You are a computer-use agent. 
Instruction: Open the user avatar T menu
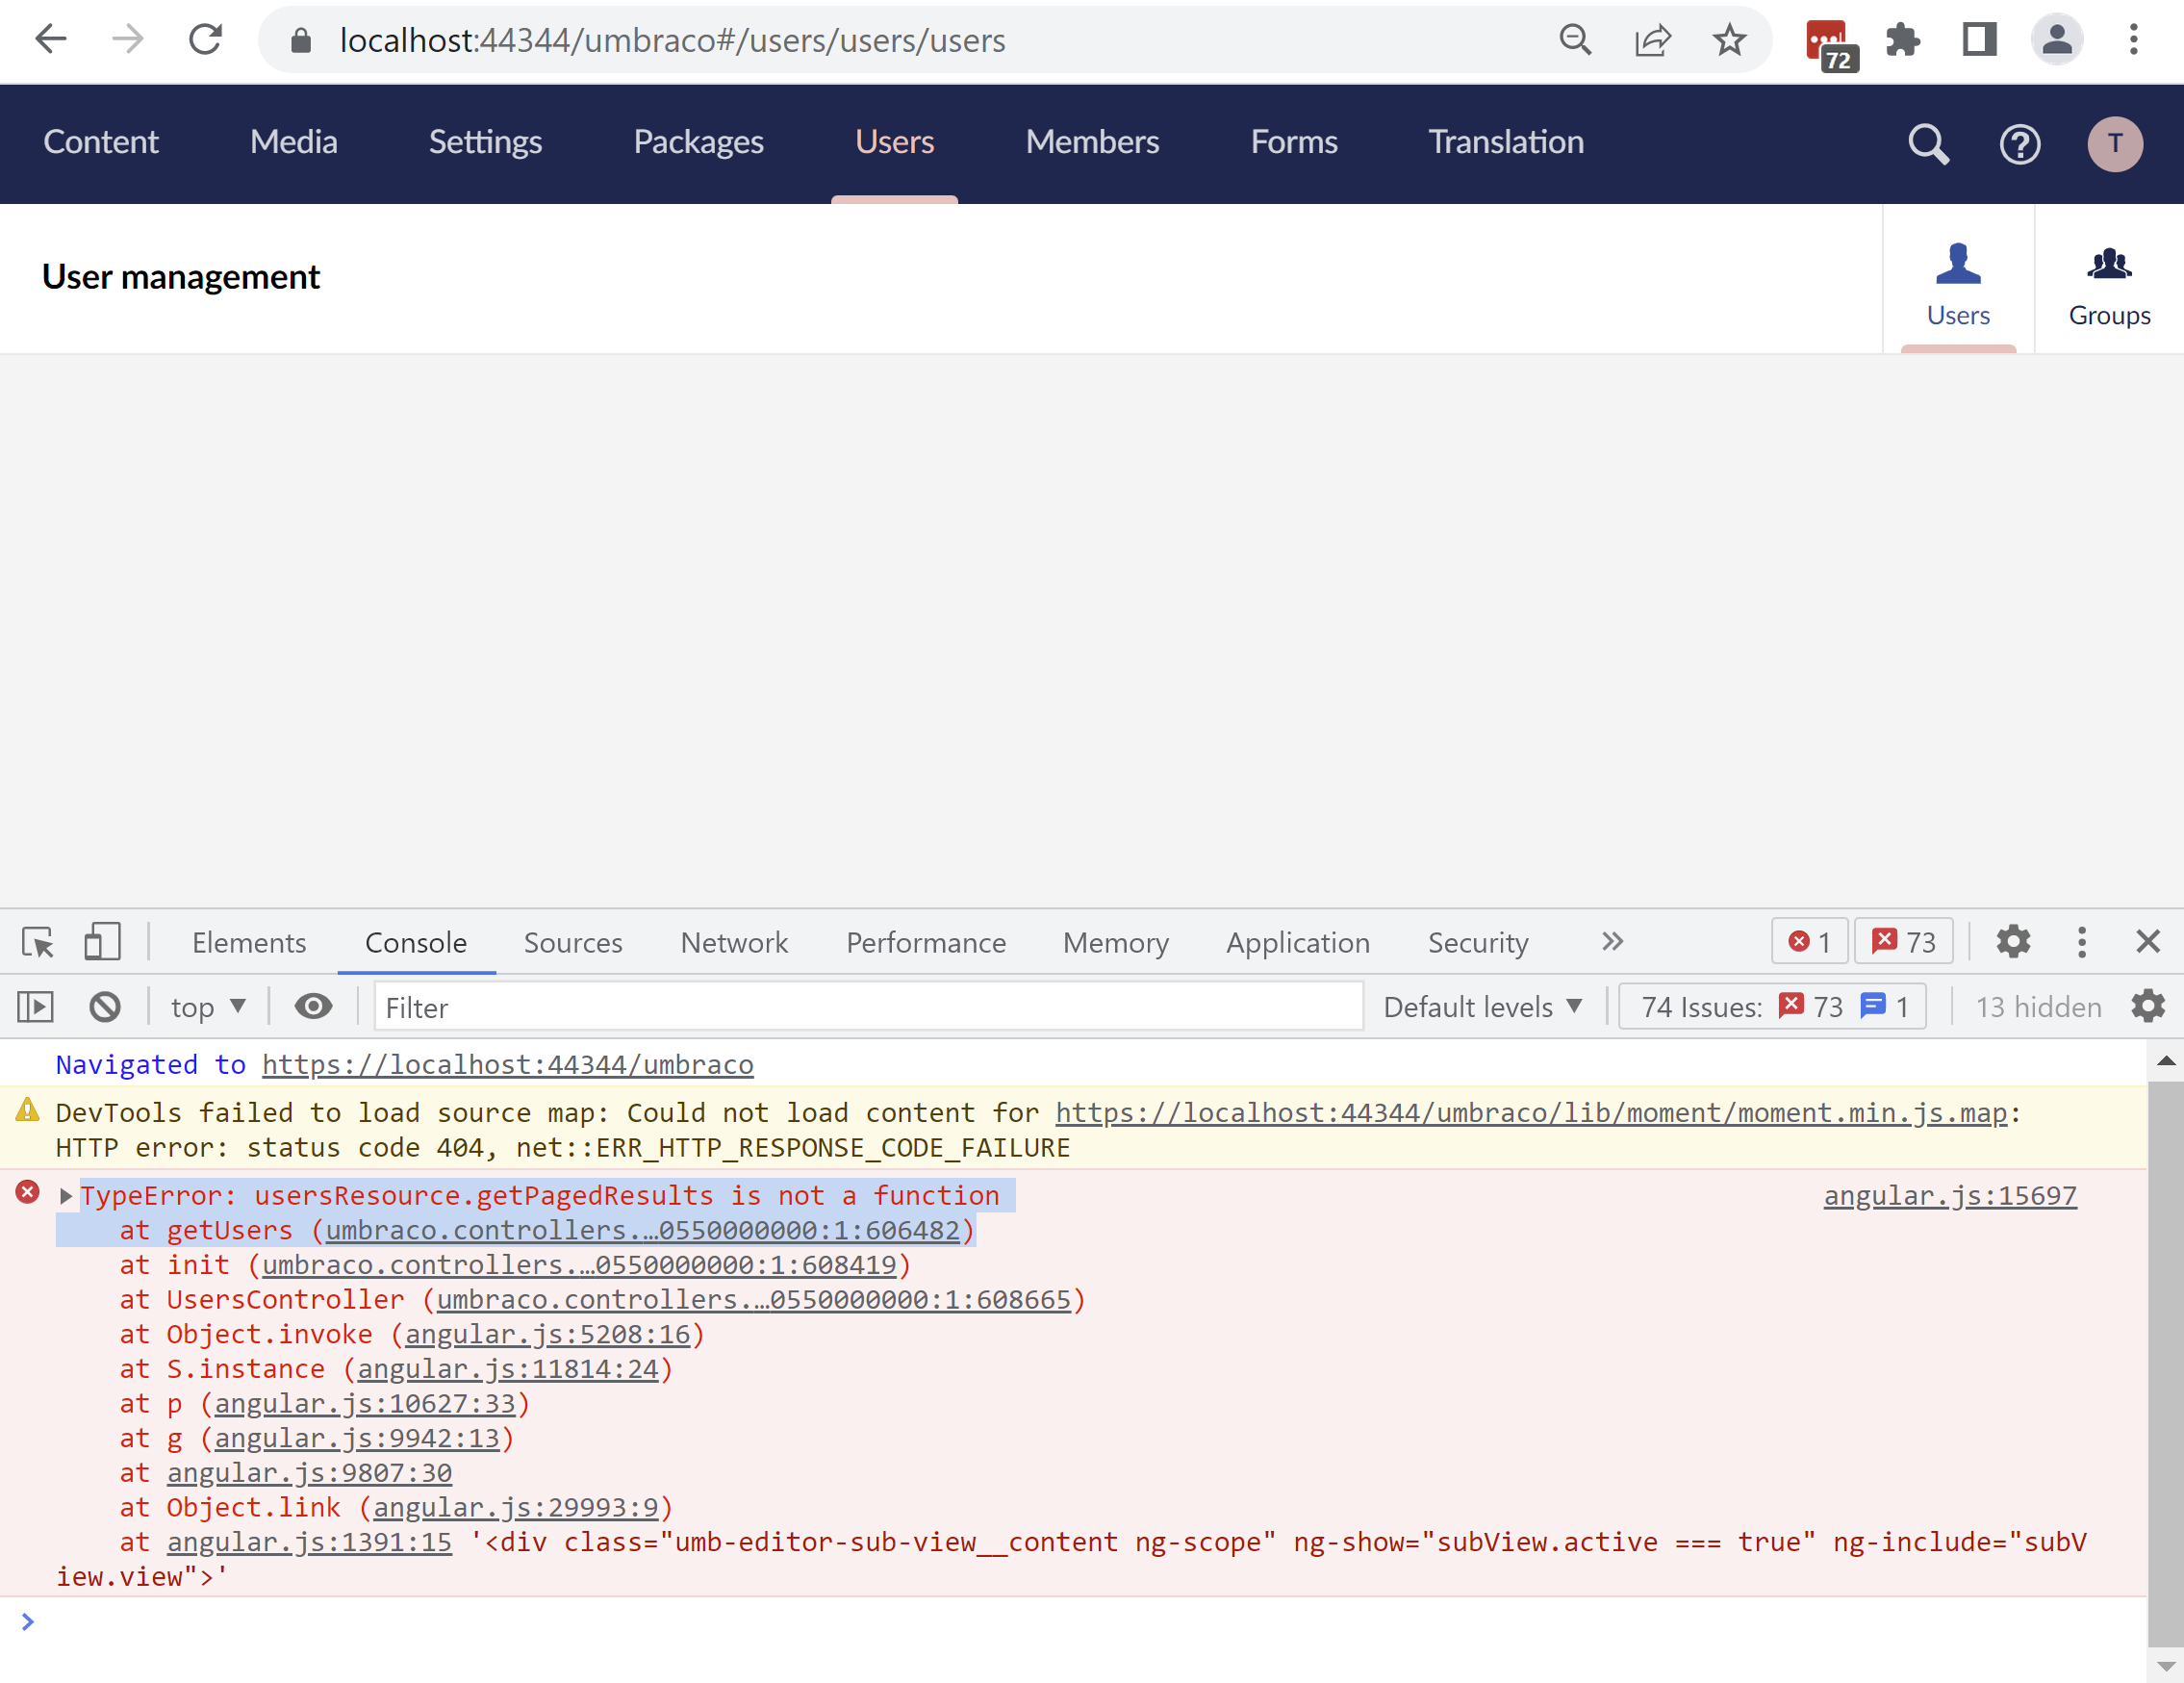coord(2114,144)
